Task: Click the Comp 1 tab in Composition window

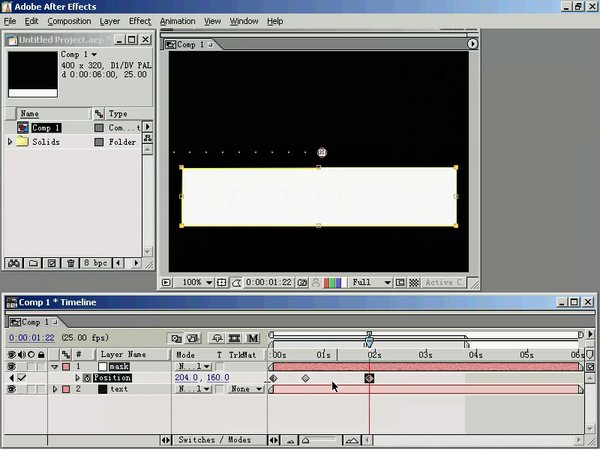Action: [189, 45]
